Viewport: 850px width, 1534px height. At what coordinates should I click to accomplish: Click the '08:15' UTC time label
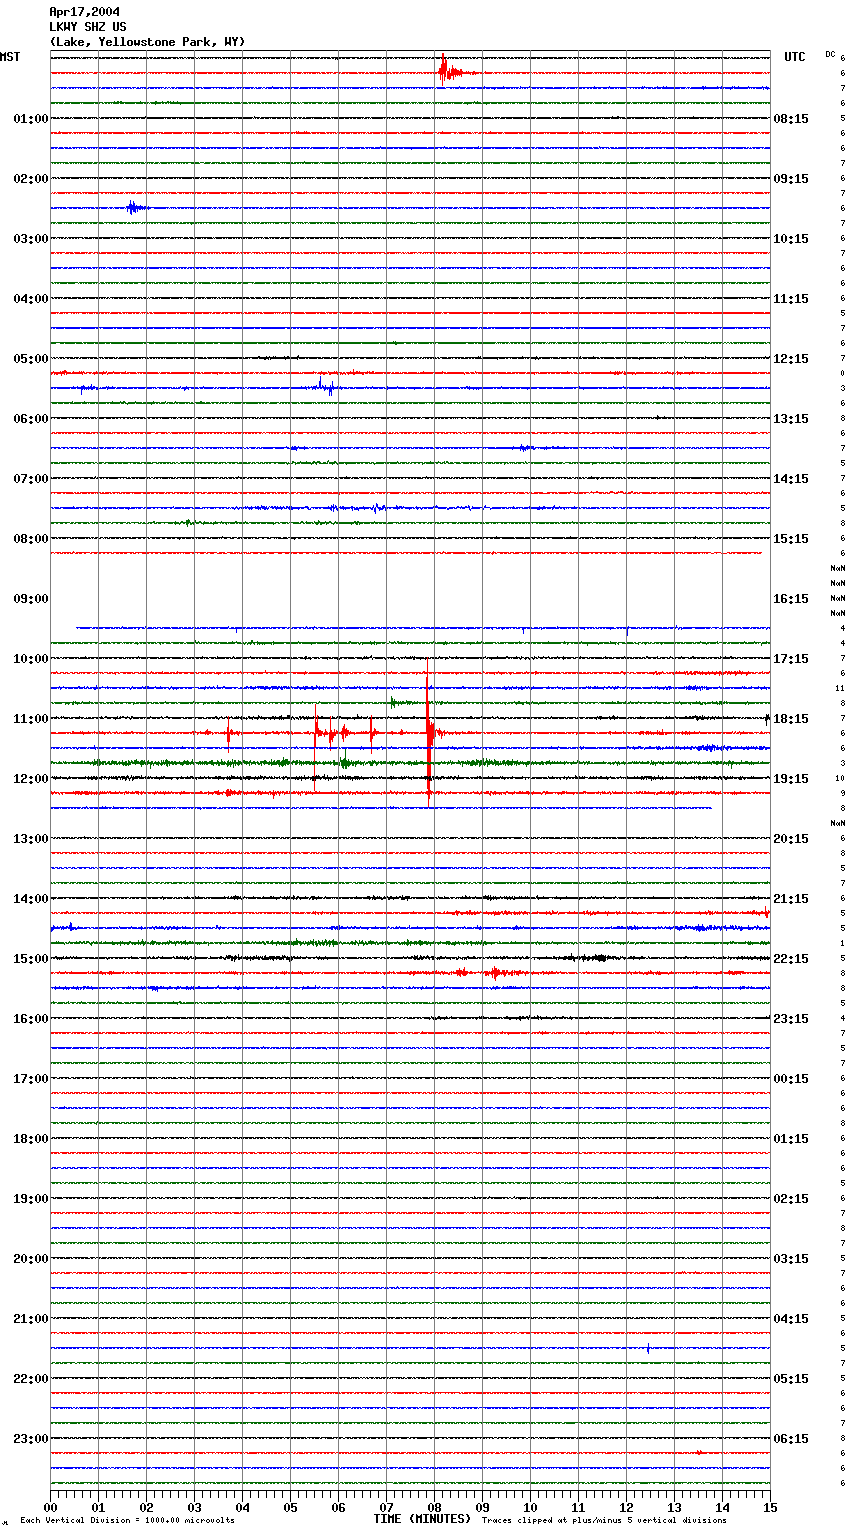point(791,119)
